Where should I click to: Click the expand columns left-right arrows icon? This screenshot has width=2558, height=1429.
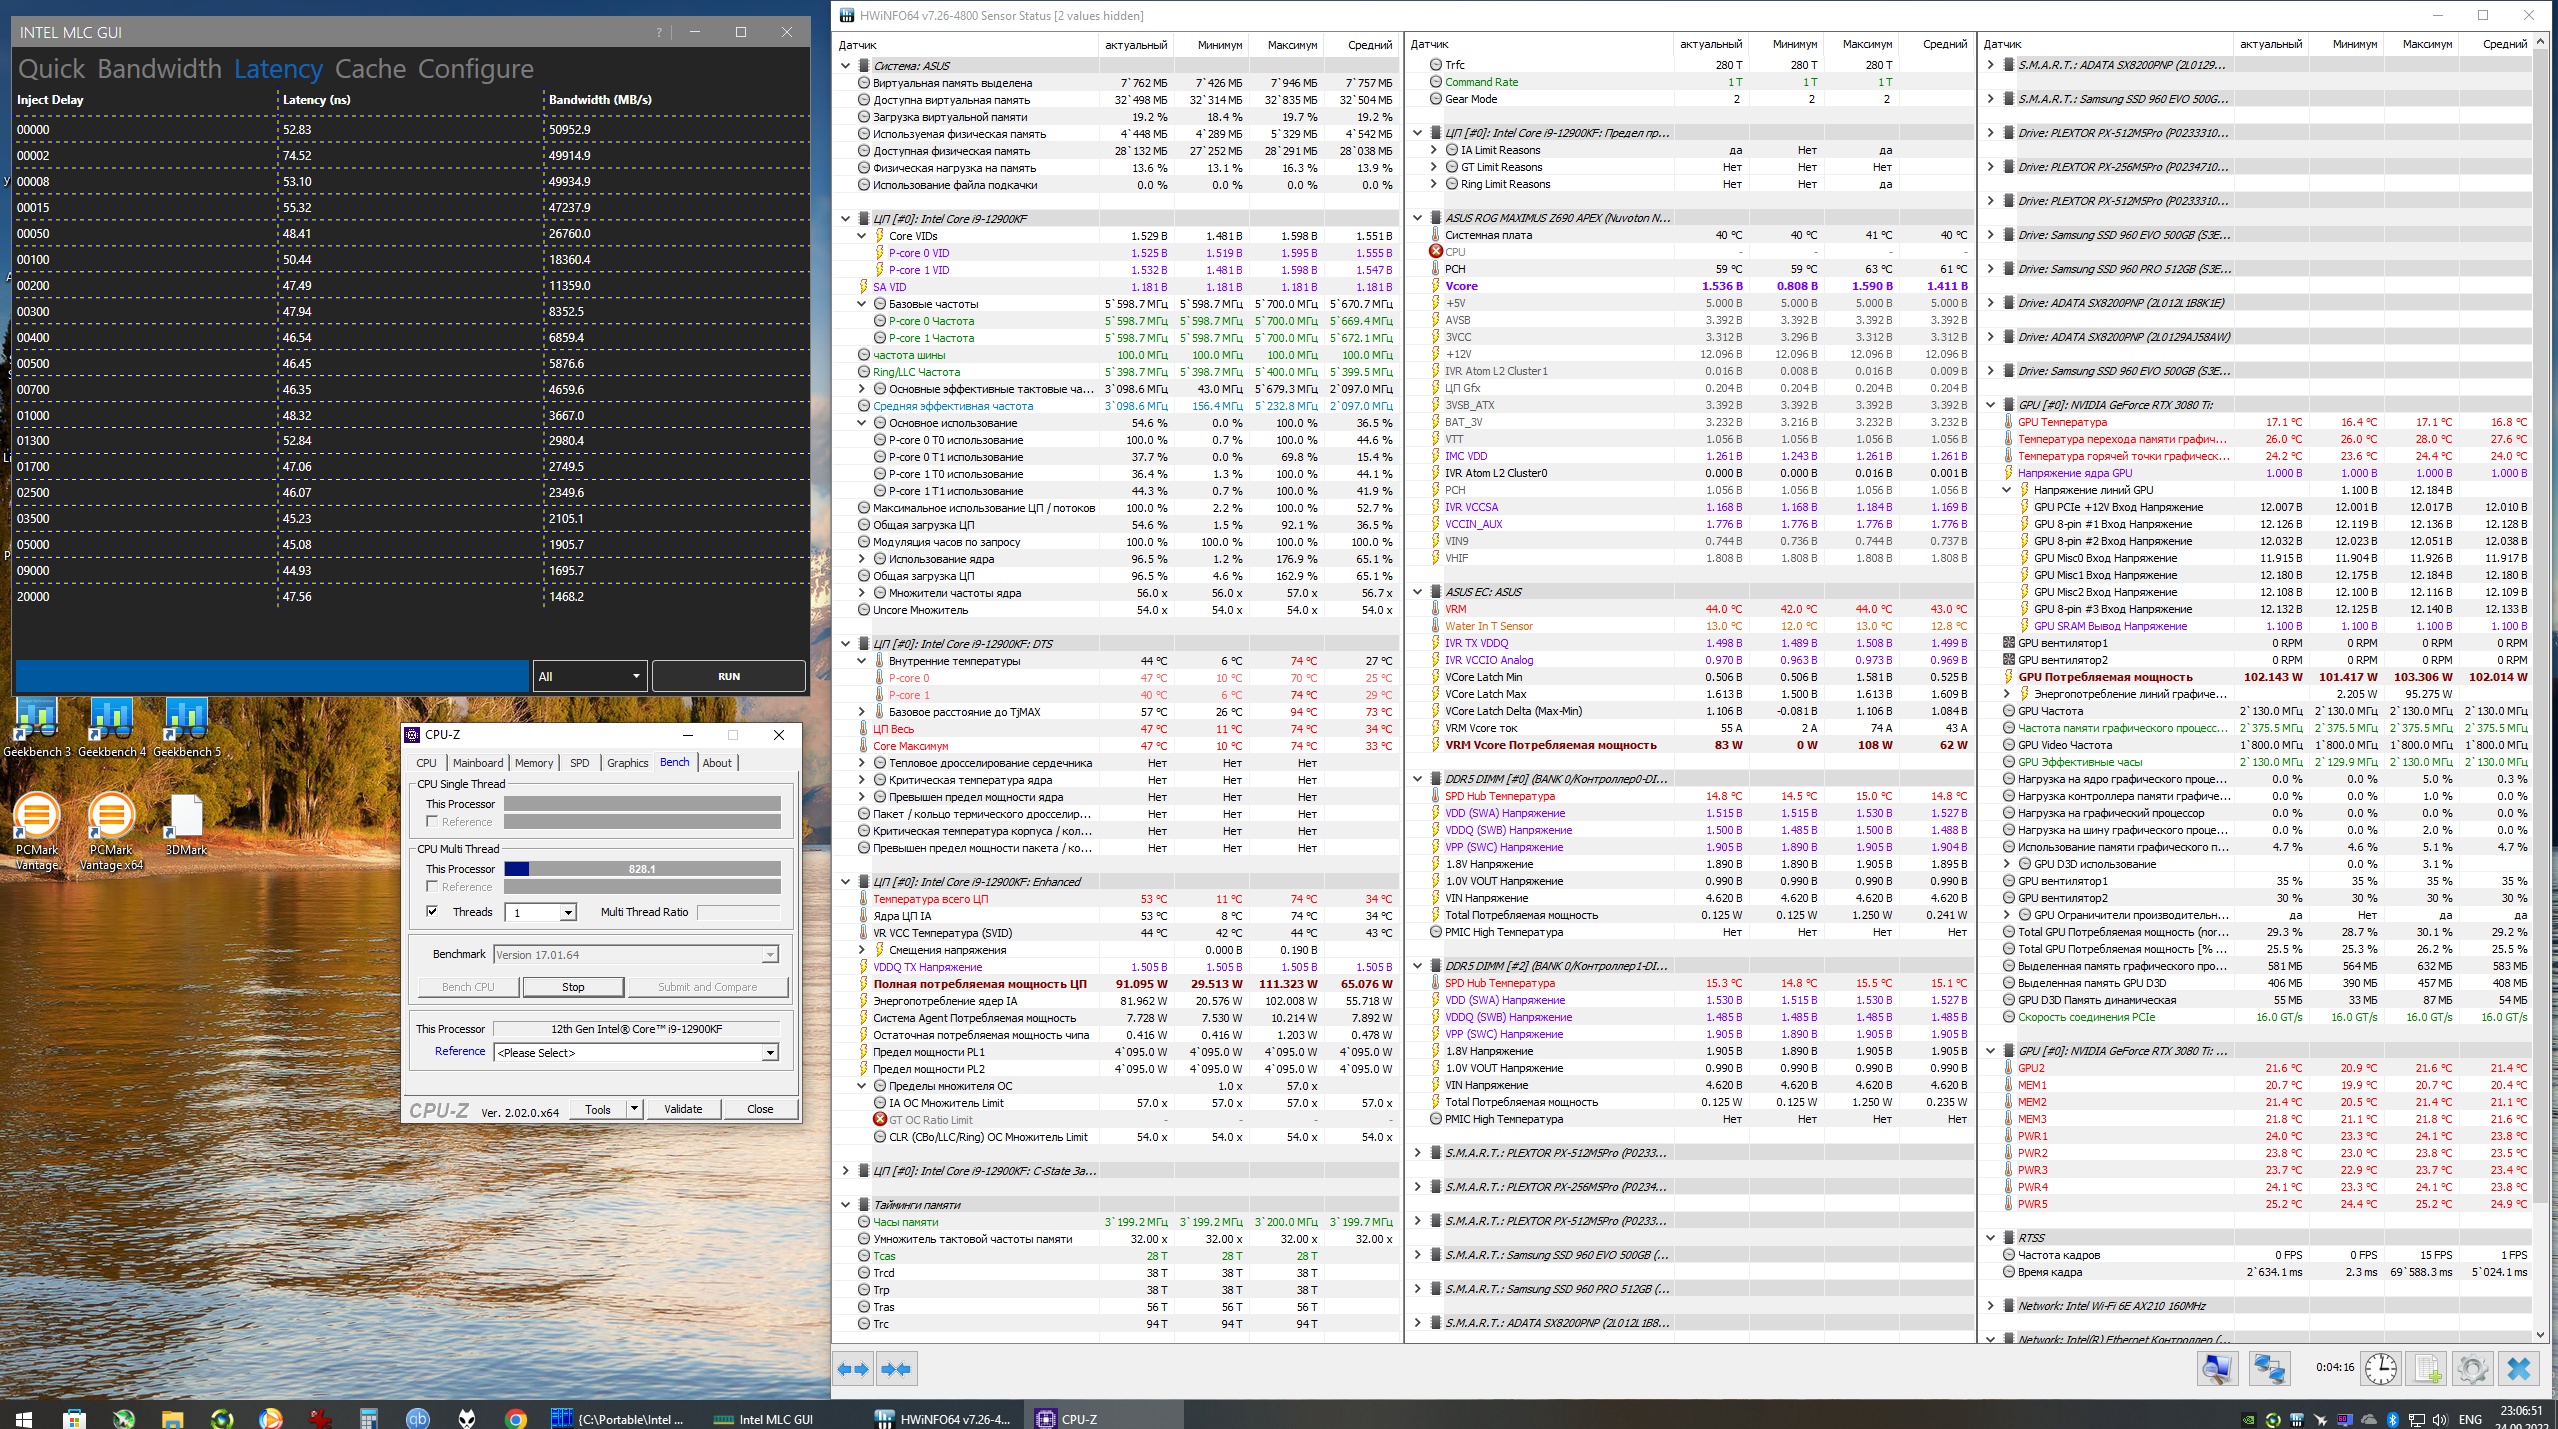853,1369
